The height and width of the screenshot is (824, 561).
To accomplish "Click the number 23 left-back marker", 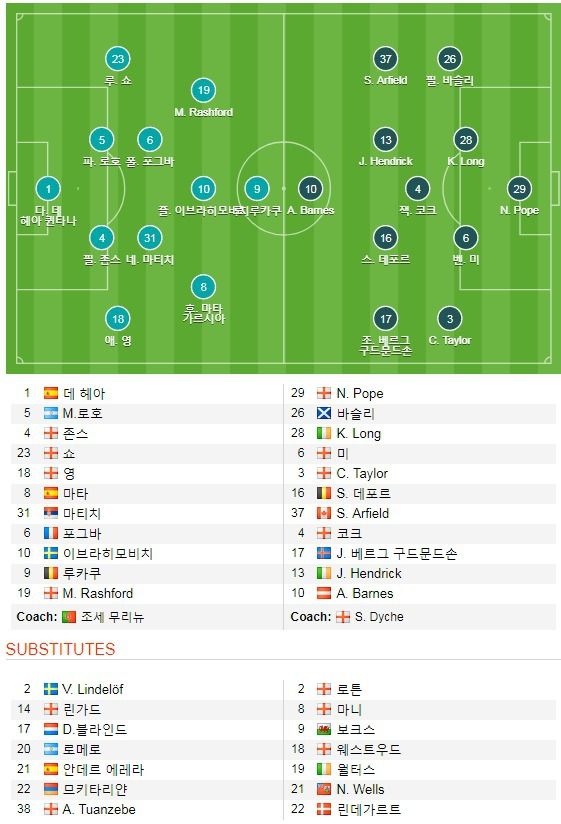I will pos(118,59).
